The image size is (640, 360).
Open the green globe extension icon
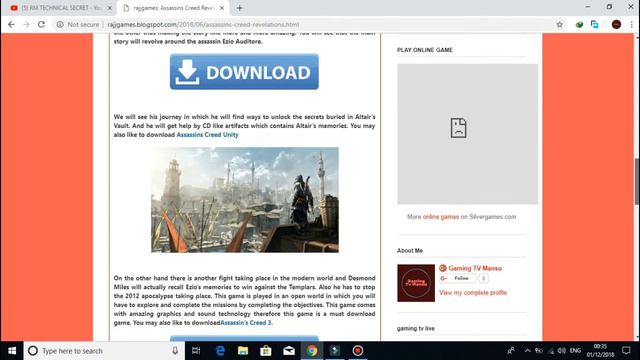click(x=579, y=24)
